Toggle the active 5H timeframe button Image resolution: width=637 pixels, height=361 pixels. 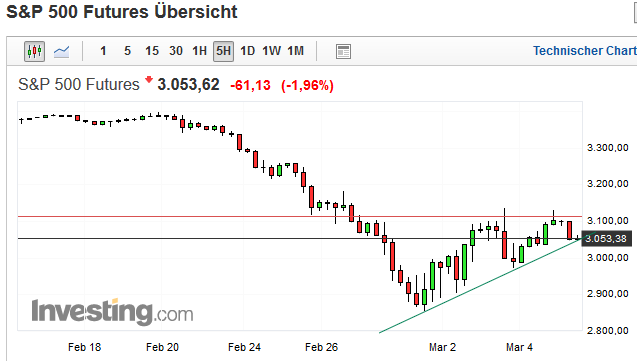[x=223, y=51]
